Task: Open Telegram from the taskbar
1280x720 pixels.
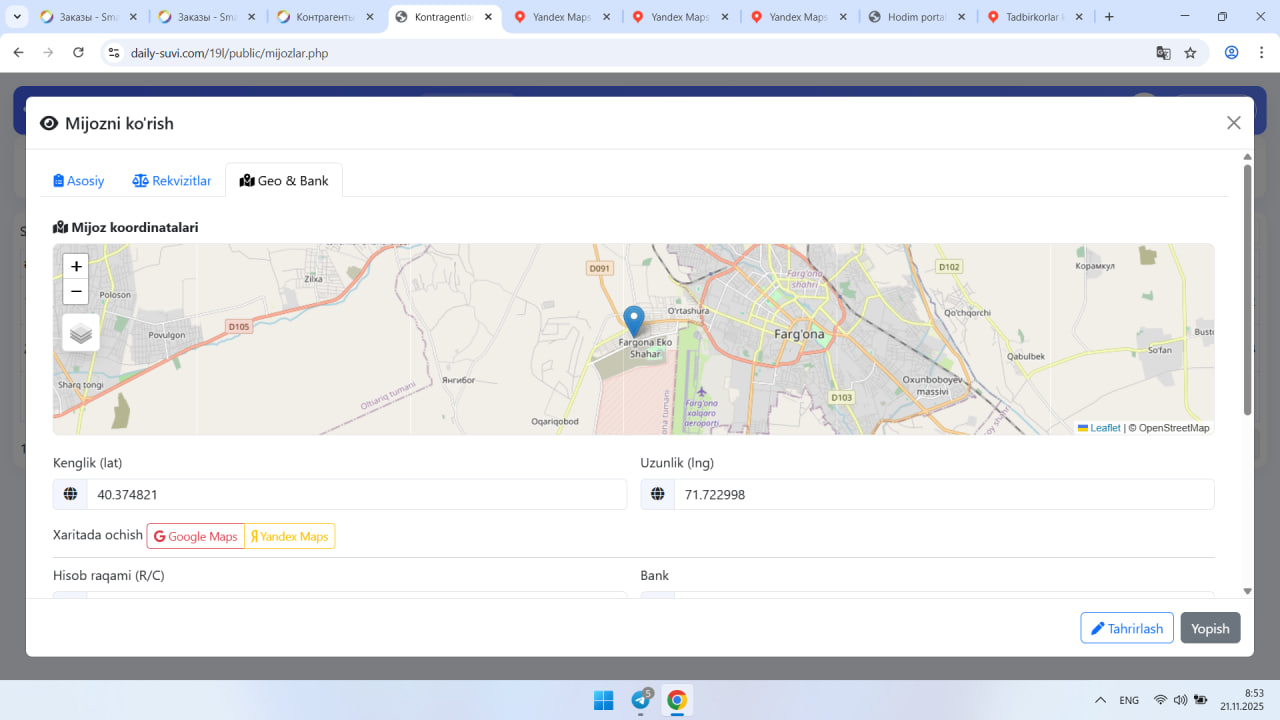Action: (x=641, y=700)
